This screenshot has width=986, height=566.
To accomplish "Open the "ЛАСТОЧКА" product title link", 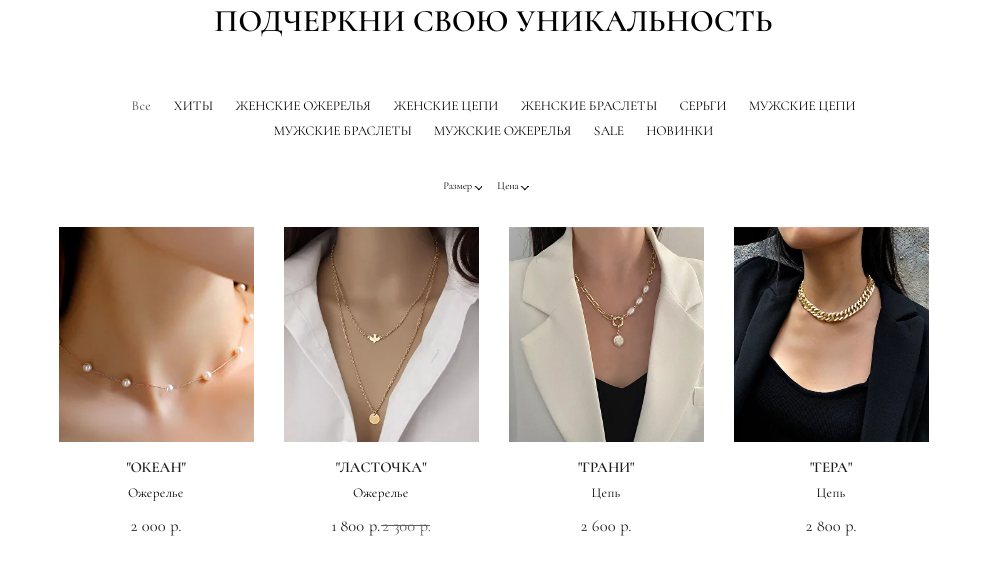I will (381, 467).
